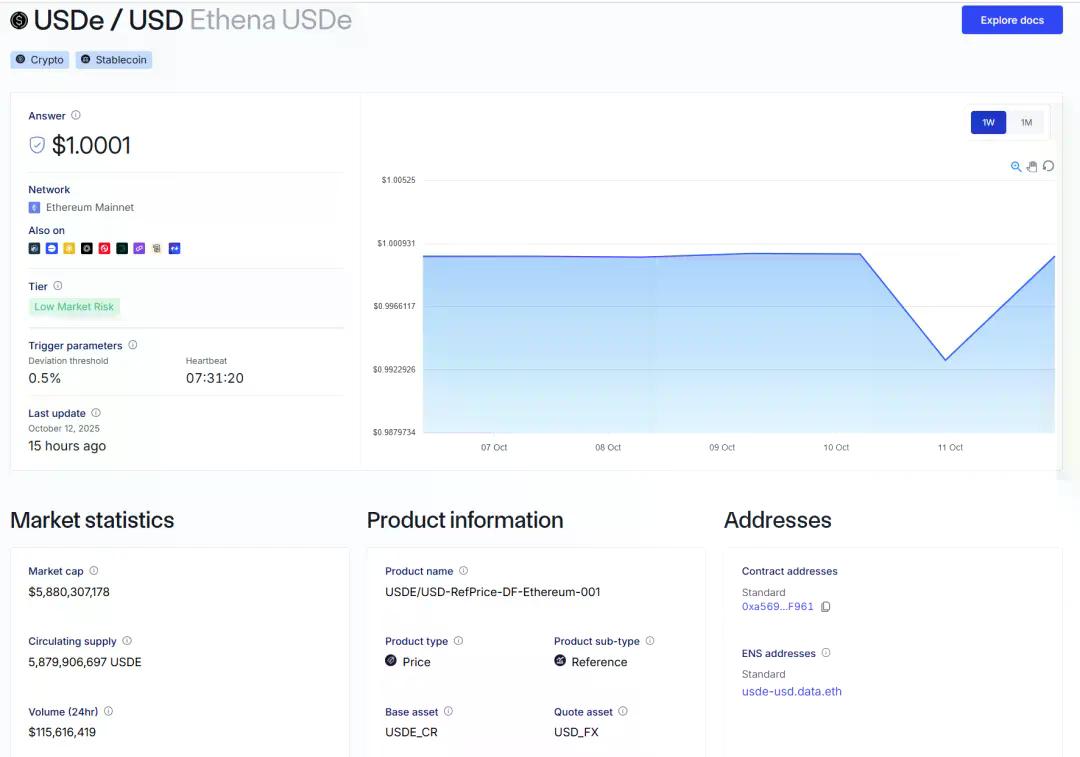
Task: Toggle the Stablecoin tag
Action: [113, 60]
